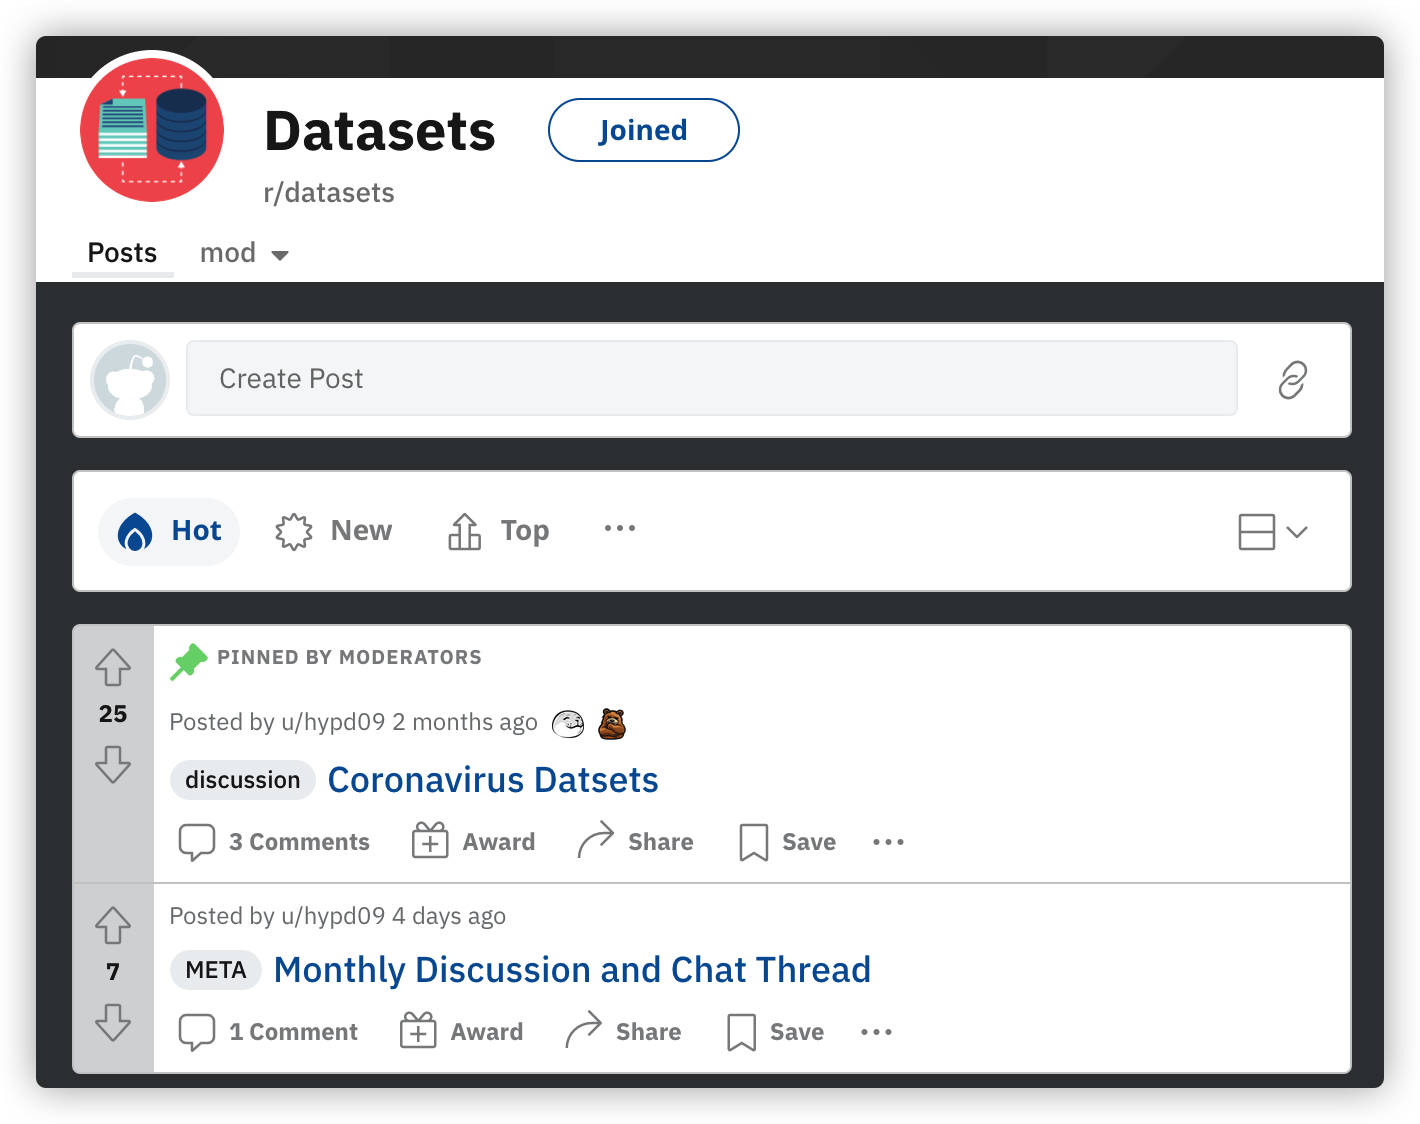Save the Monthly Discussion and Chat Thread post
Image resolution: width=1420 pixels, height=1124 pixels.
point(776,1032)
